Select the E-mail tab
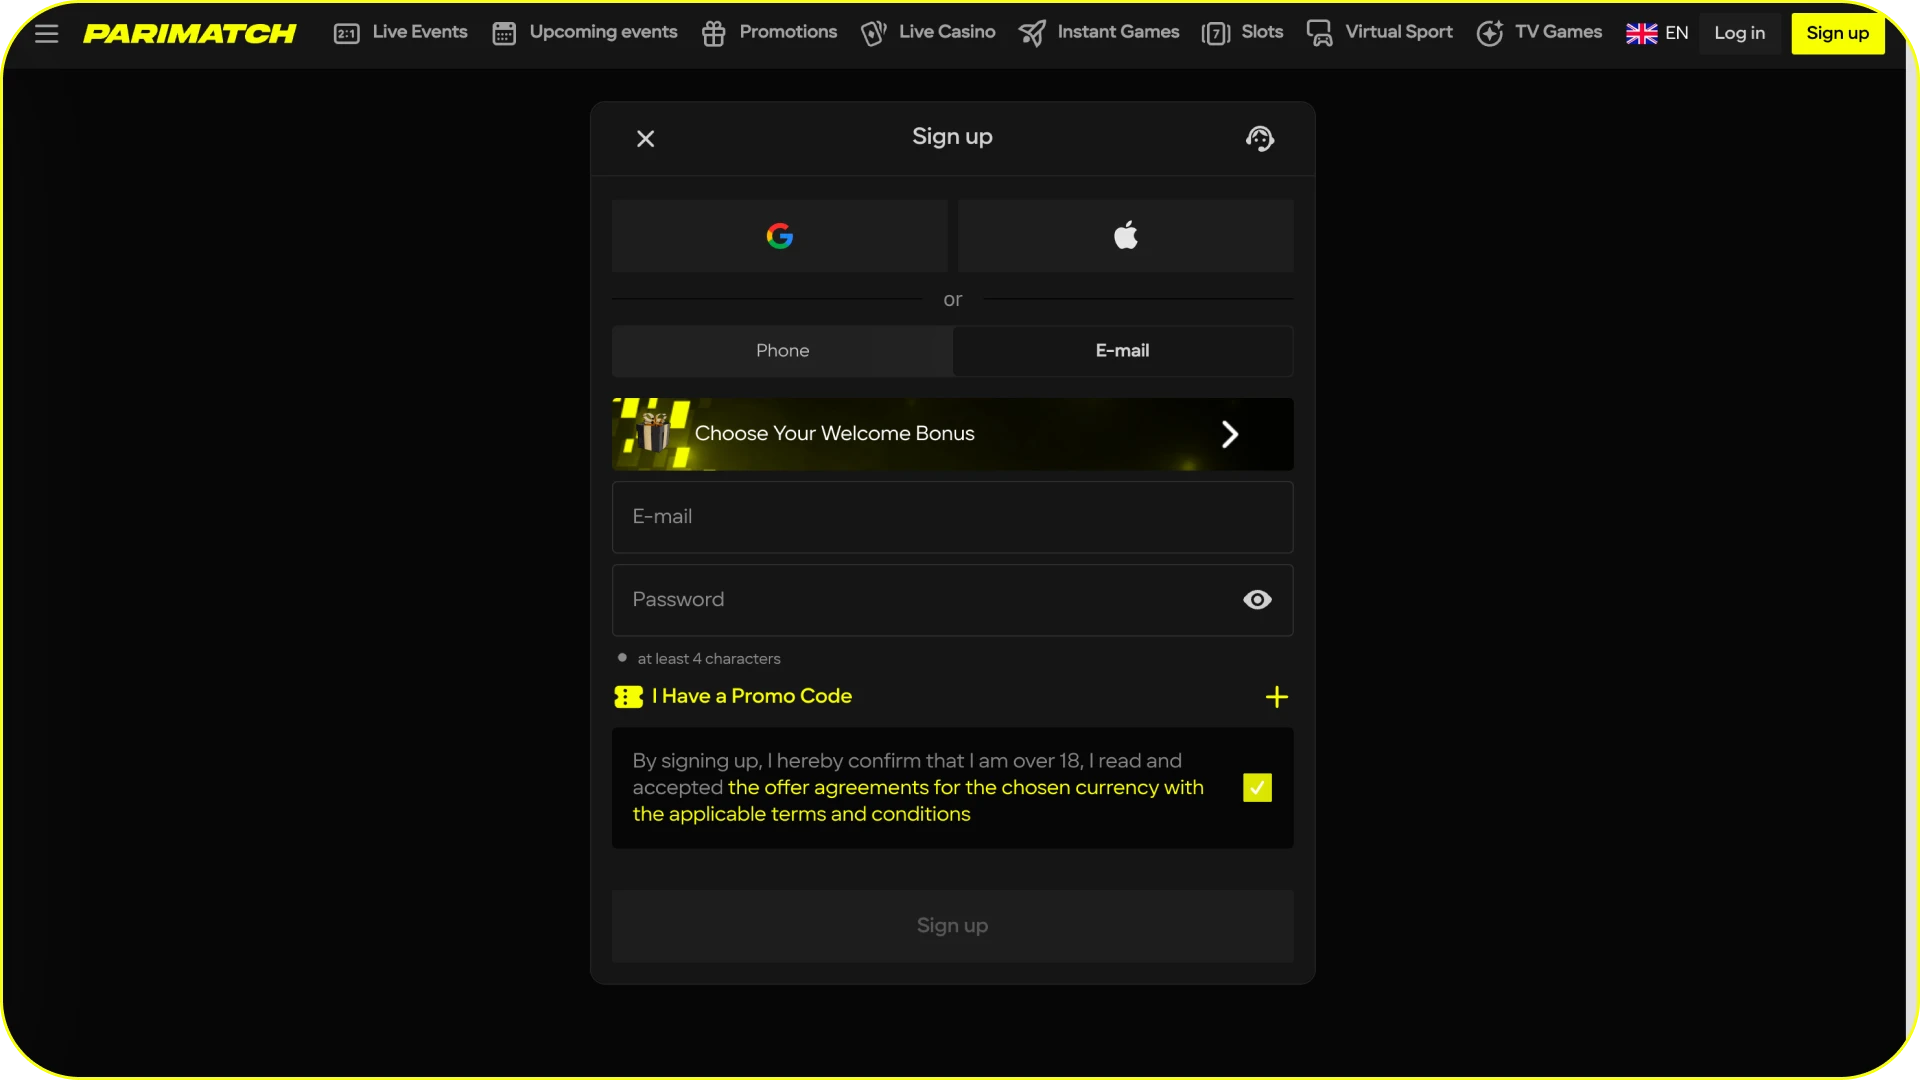Viewport: 1920px width, 1080px height. coord(1123,351)
